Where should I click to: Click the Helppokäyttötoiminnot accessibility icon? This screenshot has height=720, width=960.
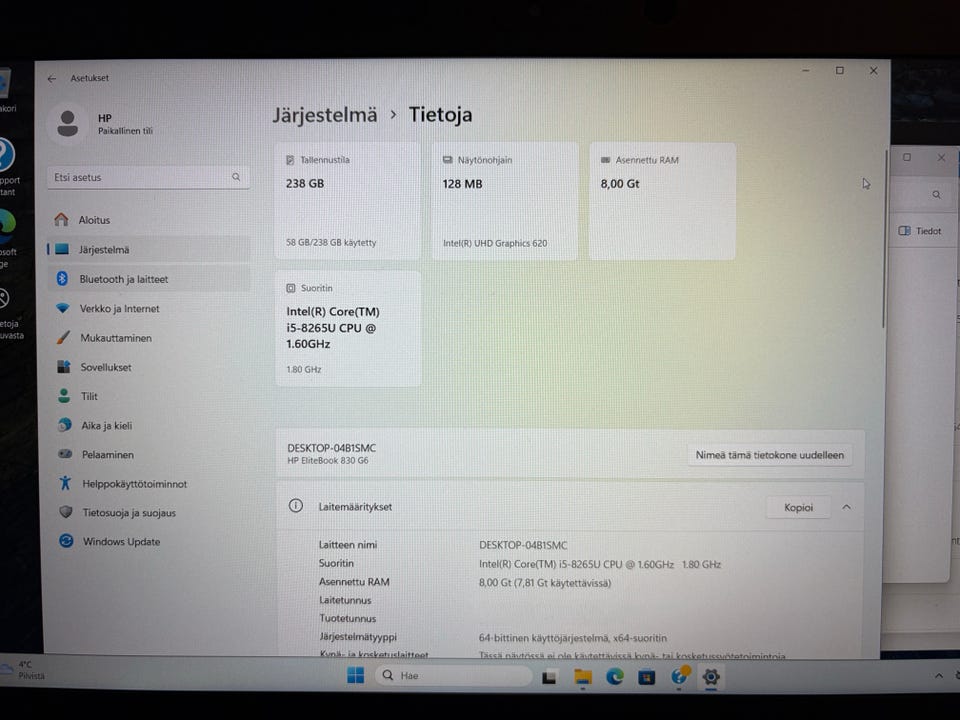65,483
